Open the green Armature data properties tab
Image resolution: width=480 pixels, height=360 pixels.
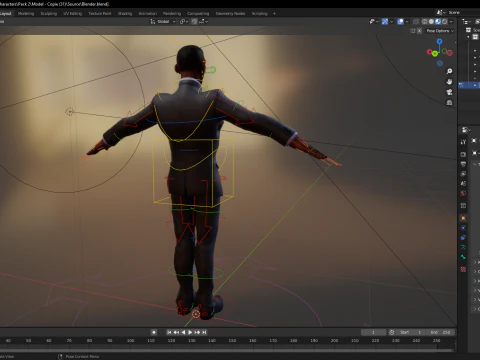[463, 247]
